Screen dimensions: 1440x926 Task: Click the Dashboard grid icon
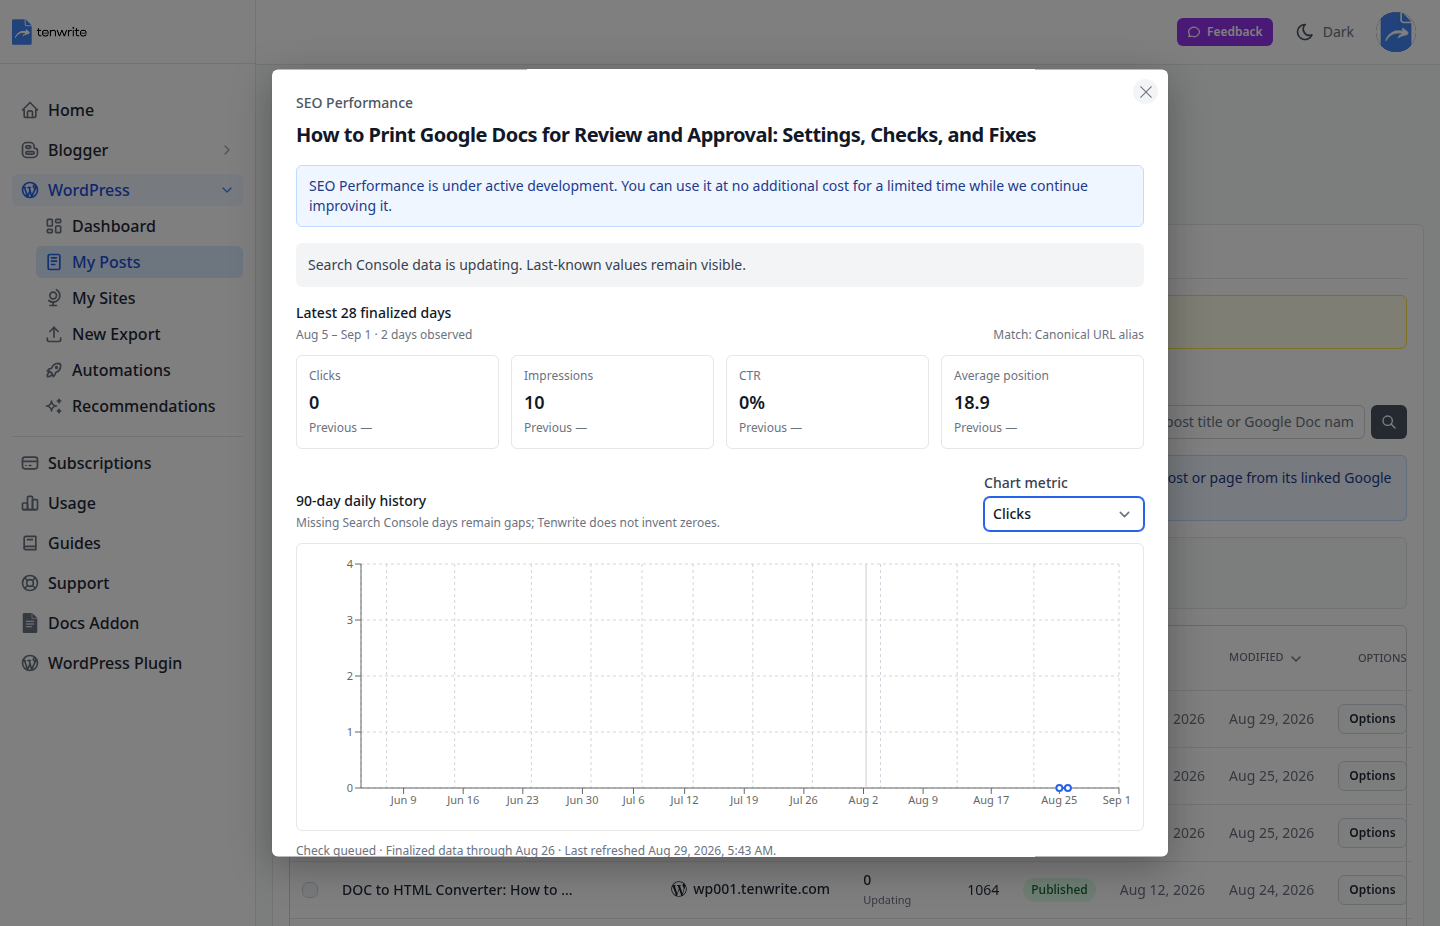coord(54,226)
